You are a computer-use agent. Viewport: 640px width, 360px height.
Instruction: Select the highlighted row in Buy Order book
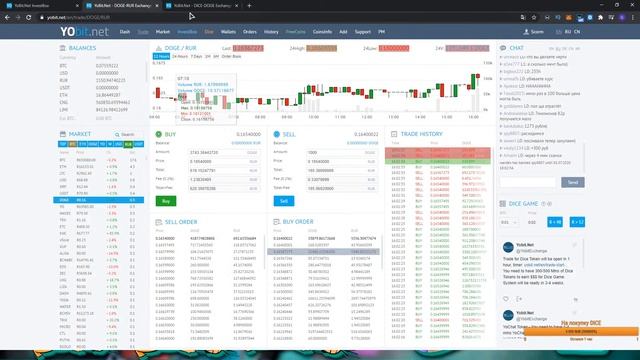click(x=323, y=252)
